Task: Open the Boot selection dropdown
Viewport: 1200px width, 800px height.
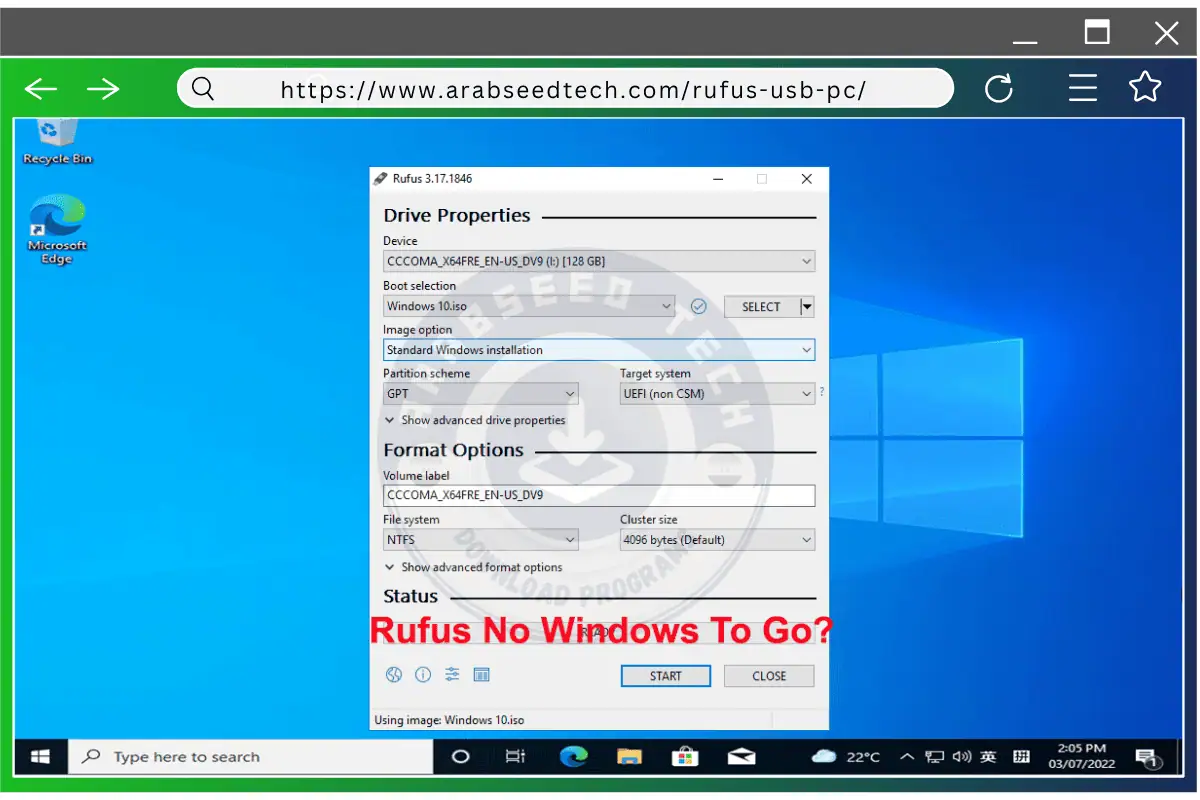Action: pyautogui.click(x=666, y=306)
